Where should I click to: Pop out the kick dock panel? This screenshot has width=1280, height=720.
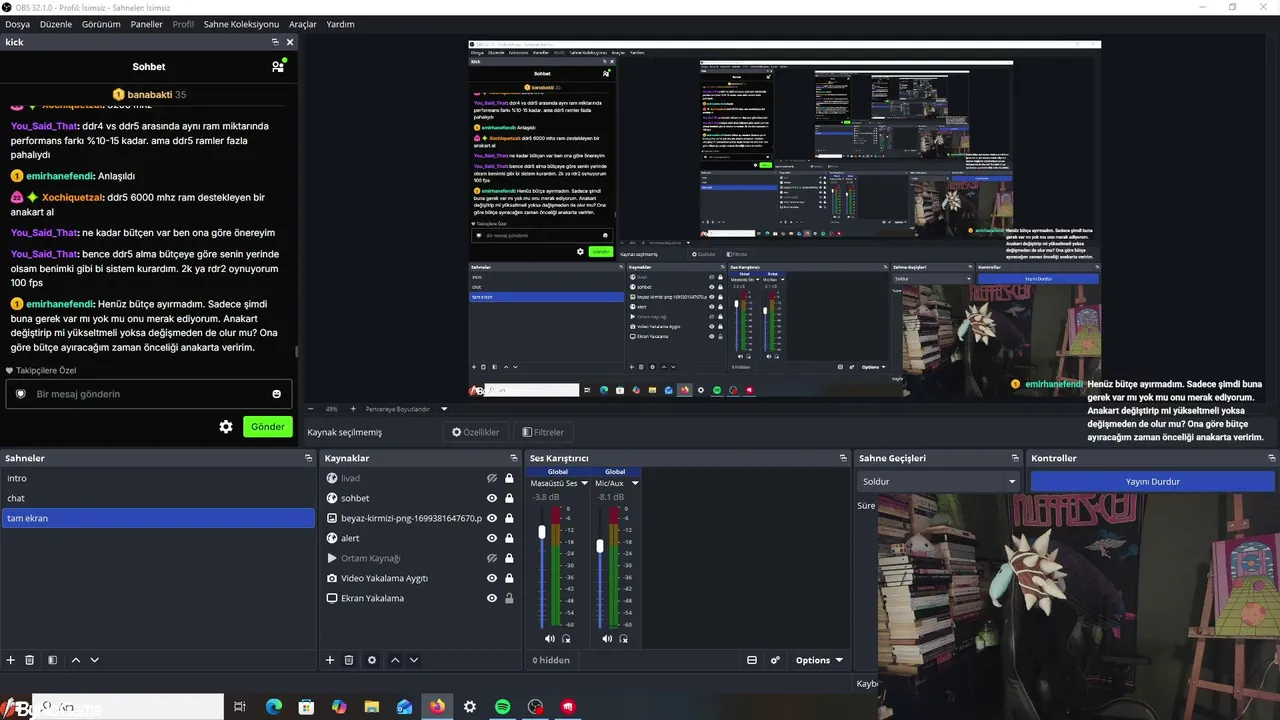276,42
